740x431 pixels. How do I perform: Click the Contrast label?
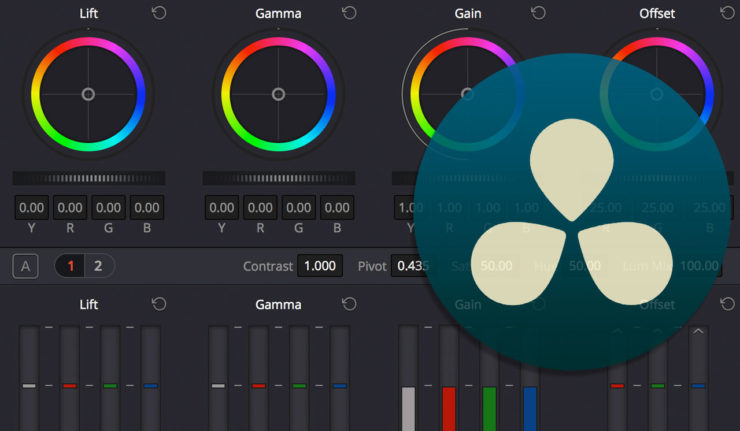268,266
